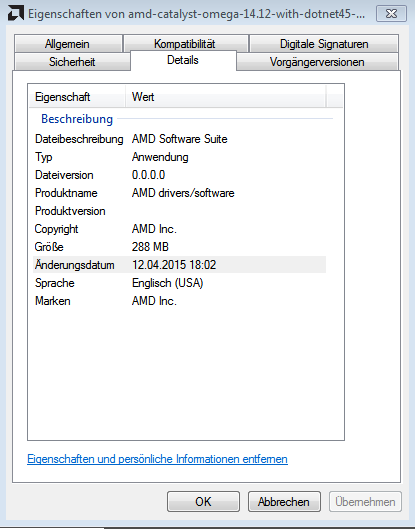Viewport: 415px width, 529px height.
Task: Select the Digitale Signaturen tab
Action: click(324, 44)
